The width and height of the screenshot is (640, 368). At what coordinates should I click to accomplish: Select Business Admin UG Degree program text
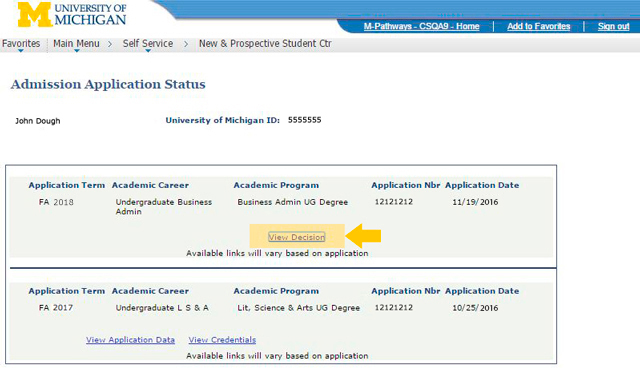click(293, 202)
